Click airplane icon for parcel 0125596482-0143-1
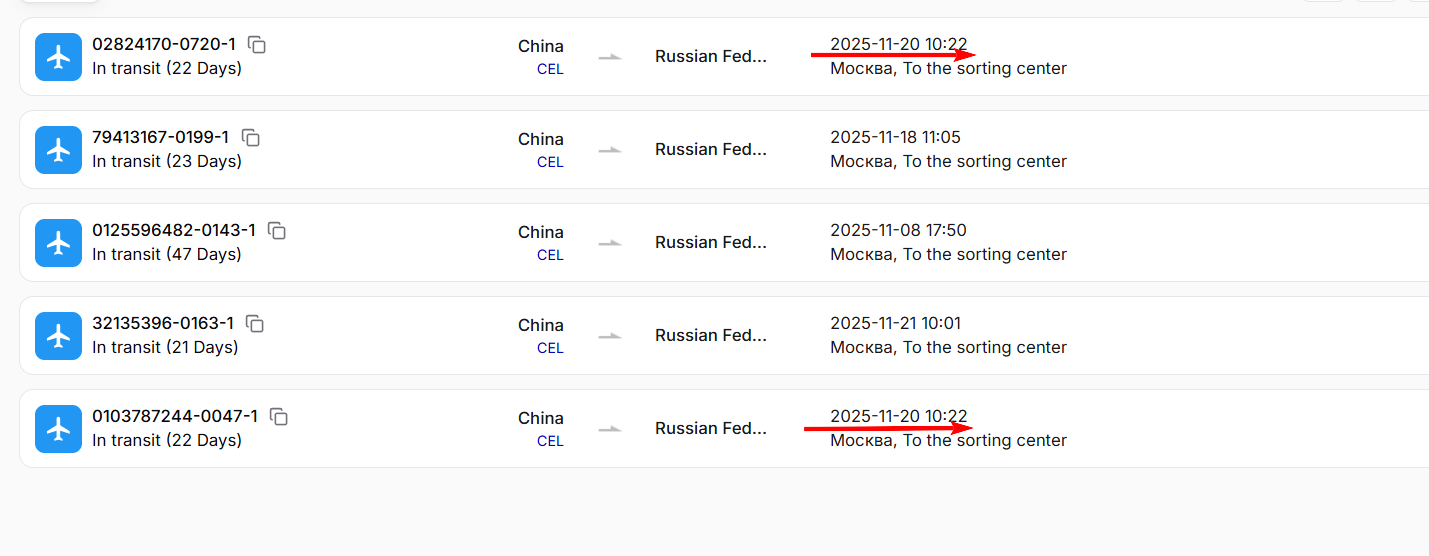The height and width of the screenshot is (556, 1429). (59, 243)
